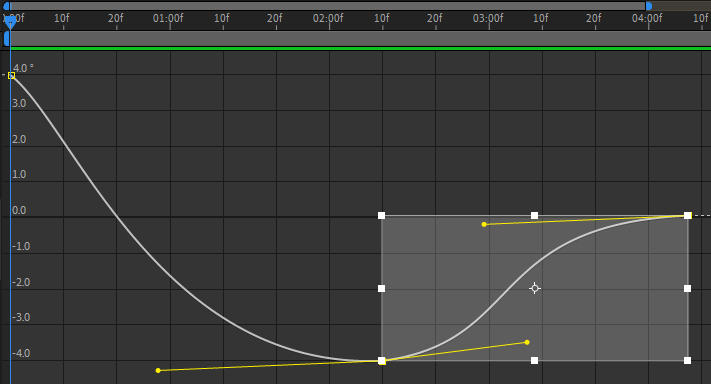Click the transform box bottom-right corner handle
The height and width of the screenshot is (384, 711).
pos(687,360)
